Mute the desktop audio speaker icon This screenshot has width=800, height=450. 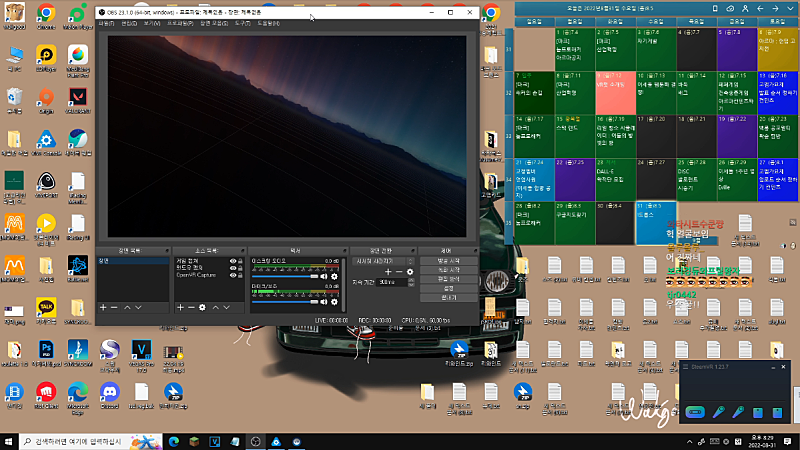click(324, 275)
